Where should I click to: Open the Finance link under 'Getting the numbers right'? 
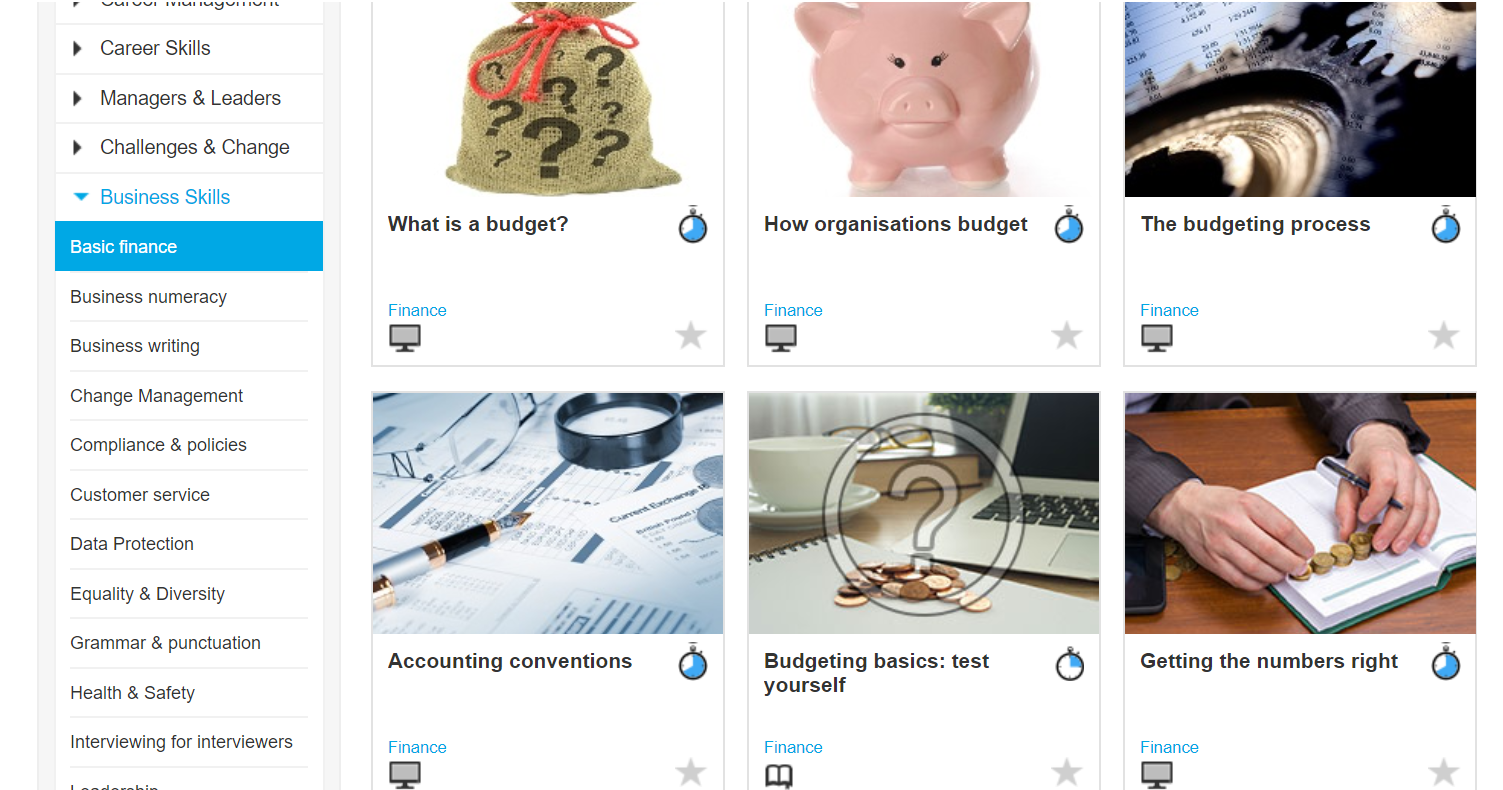click(1169, 747)
